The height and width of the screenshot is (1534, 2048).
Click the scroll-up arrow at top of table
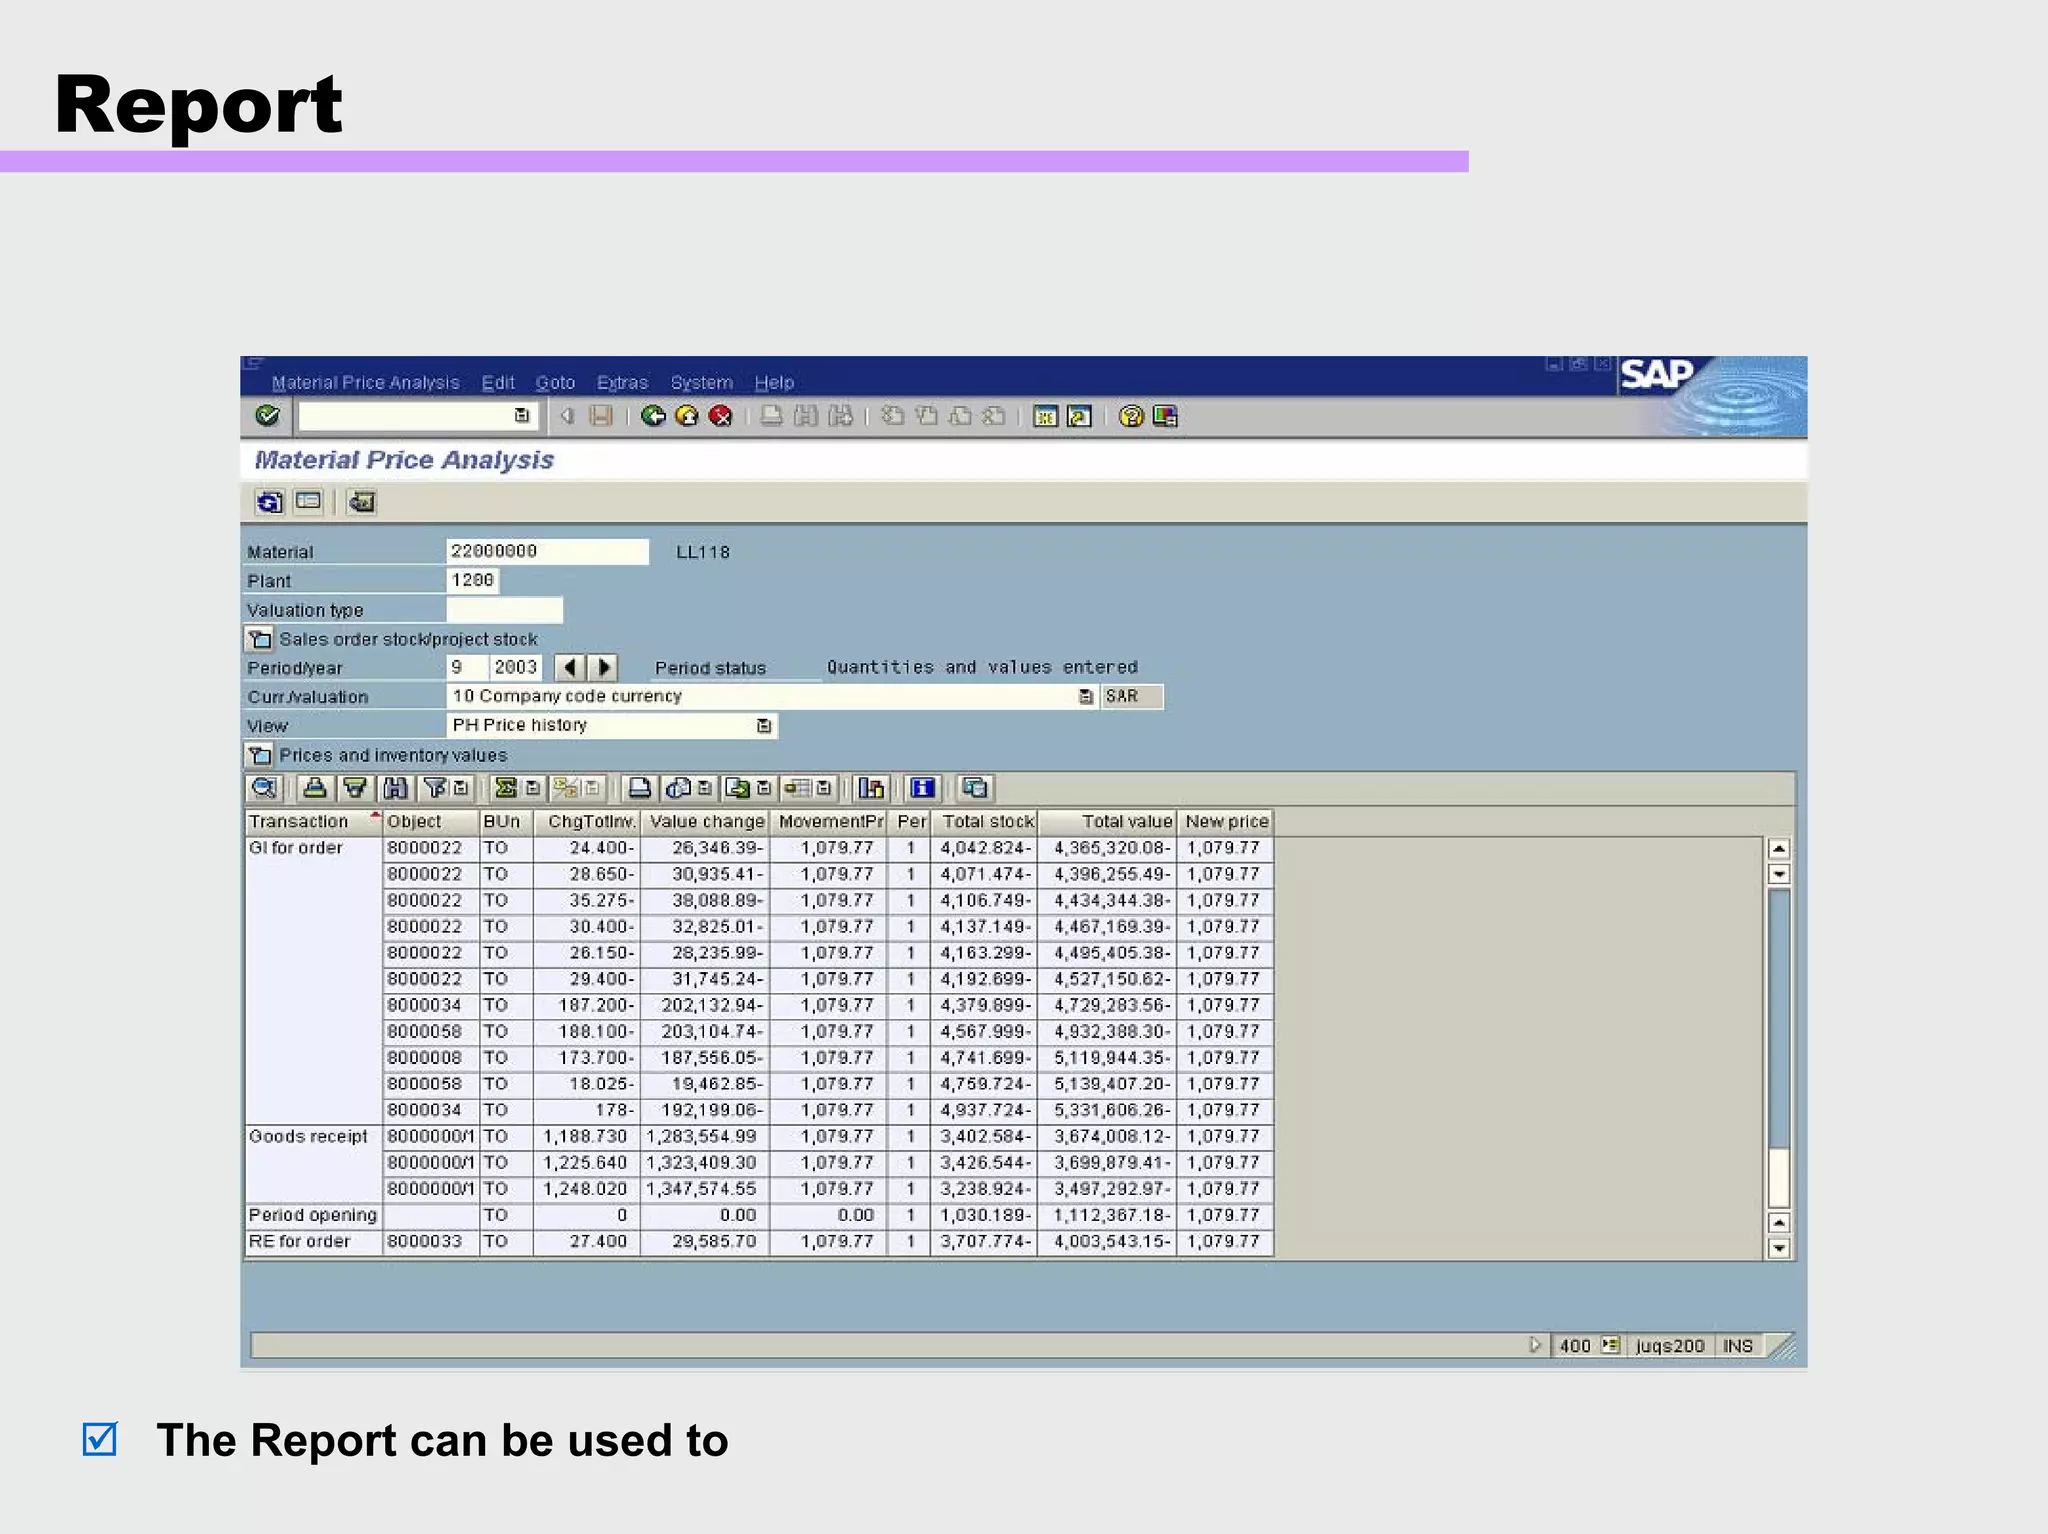coord(1779,849)
